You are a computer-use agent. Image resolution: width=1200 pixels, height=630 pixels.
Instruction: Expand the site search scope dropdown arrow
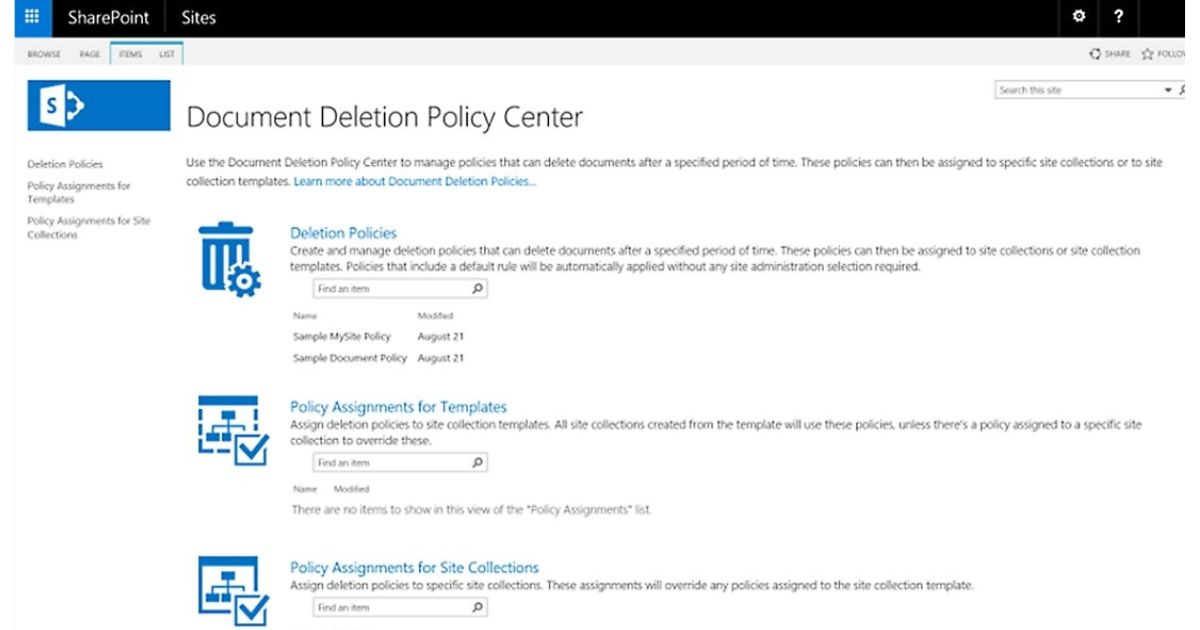click(x=1167, y=90)
